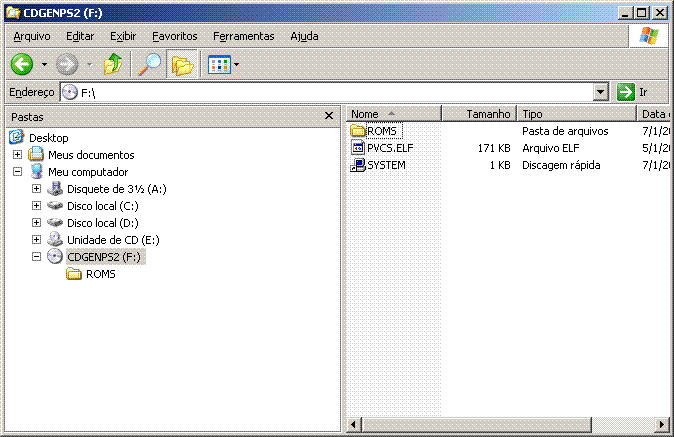Maximize the CDGENPS2 (F:) window

pyautogui.click(x=641, y=12)
